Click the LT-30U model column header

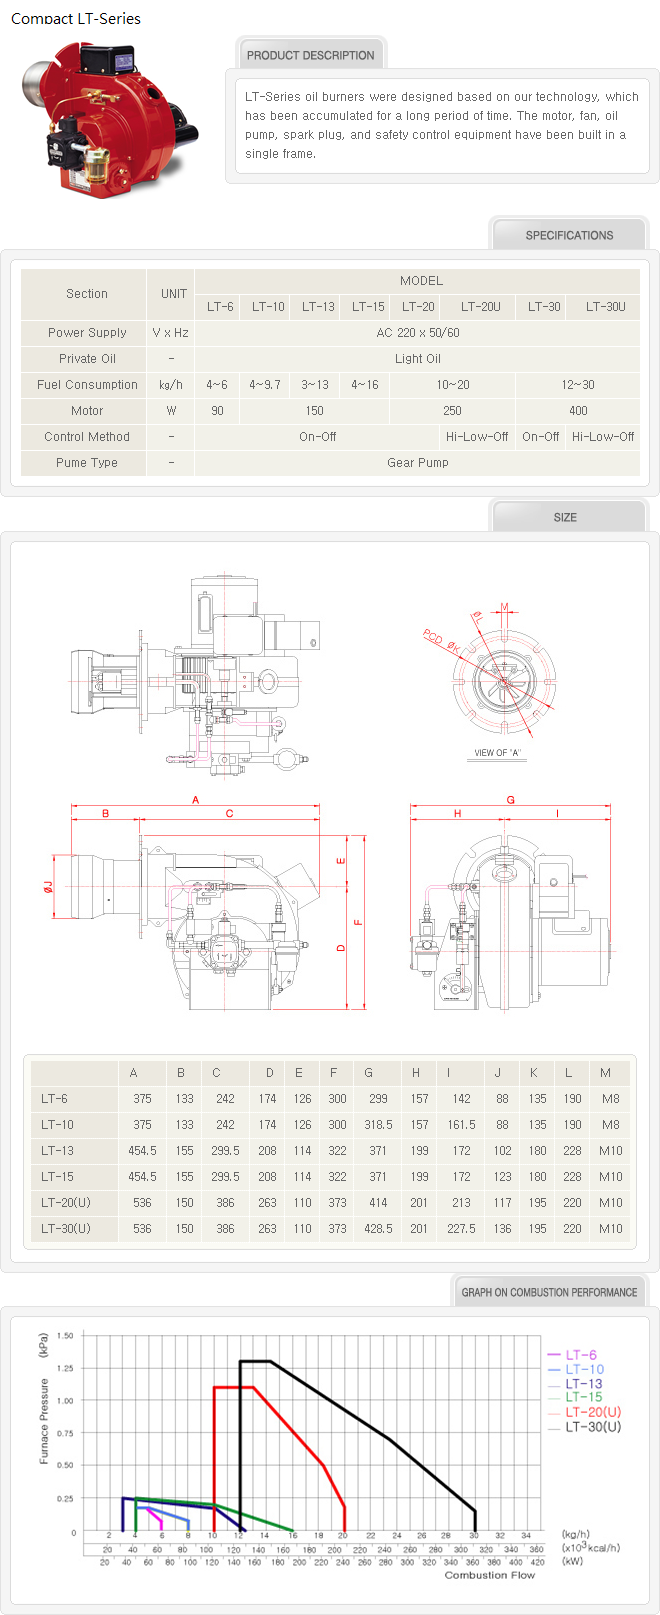pyautogui.click(x=605, y=307)
